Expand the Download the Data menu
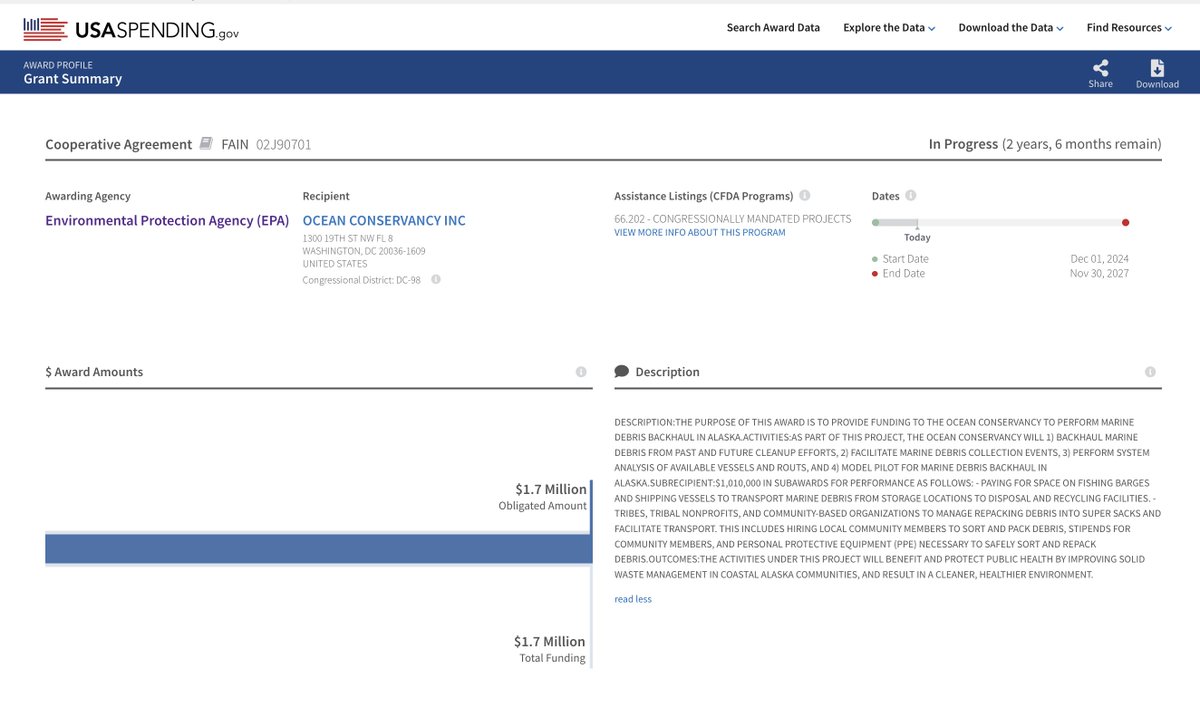 [1011, 28]
